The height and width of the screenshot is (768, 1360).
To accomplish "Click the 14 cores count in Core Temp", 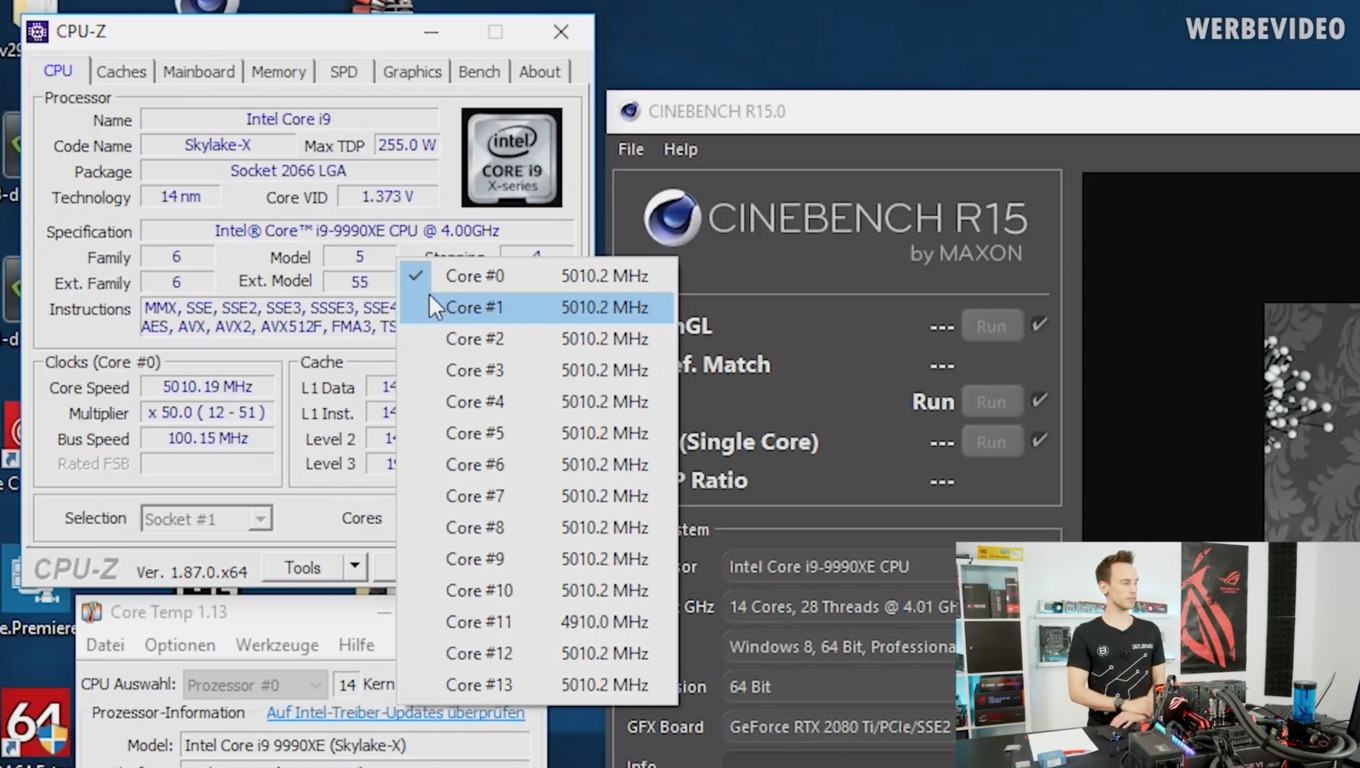I will tap(347, 685).
